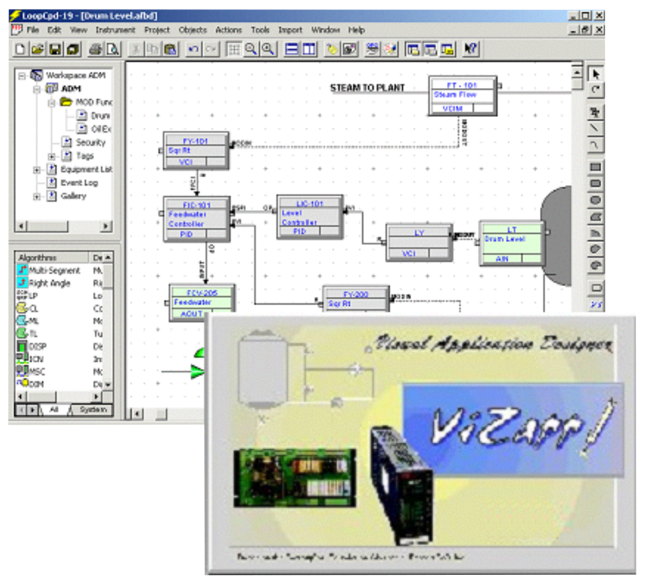
Task: Select the LT Drum Level block
Action: [512, 244]
